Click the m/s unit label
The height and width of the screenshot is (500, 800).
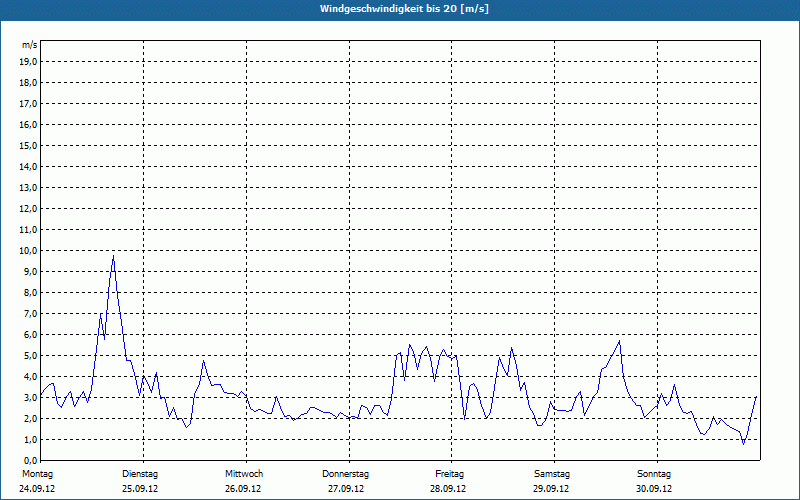coord(30,45)
